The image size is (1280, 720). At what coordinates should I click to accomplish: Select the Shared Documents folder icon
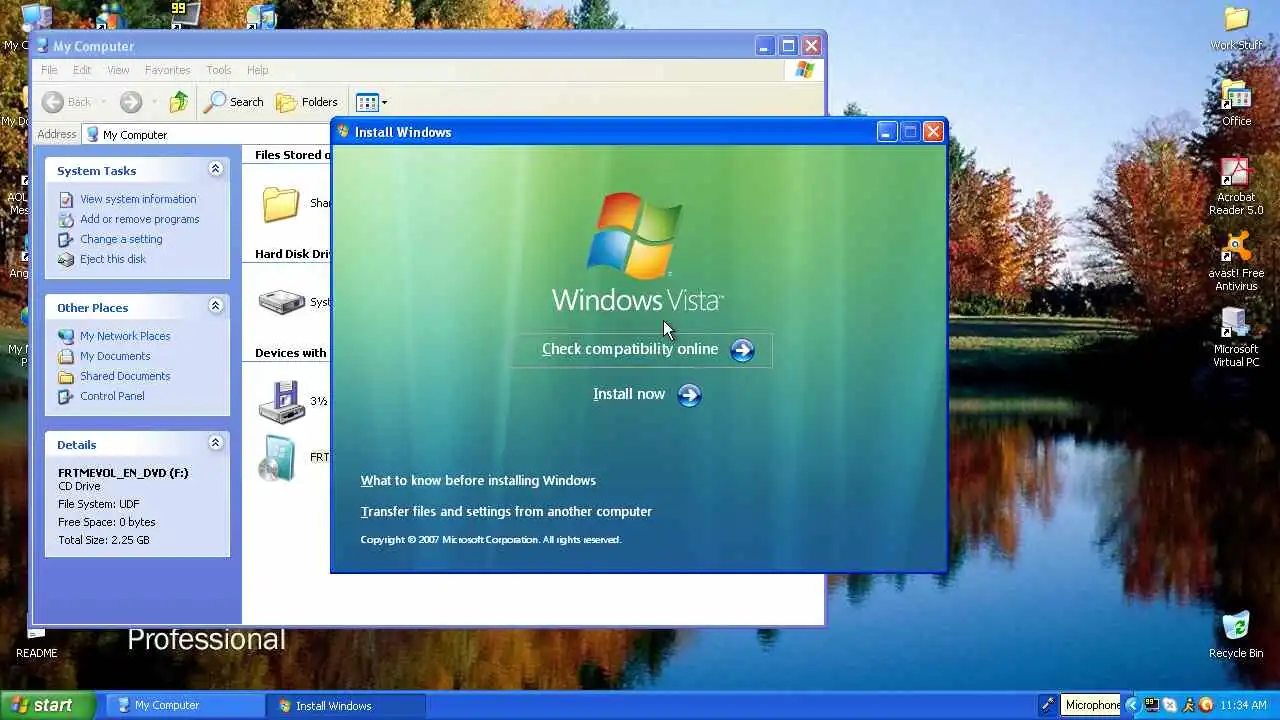281,204
